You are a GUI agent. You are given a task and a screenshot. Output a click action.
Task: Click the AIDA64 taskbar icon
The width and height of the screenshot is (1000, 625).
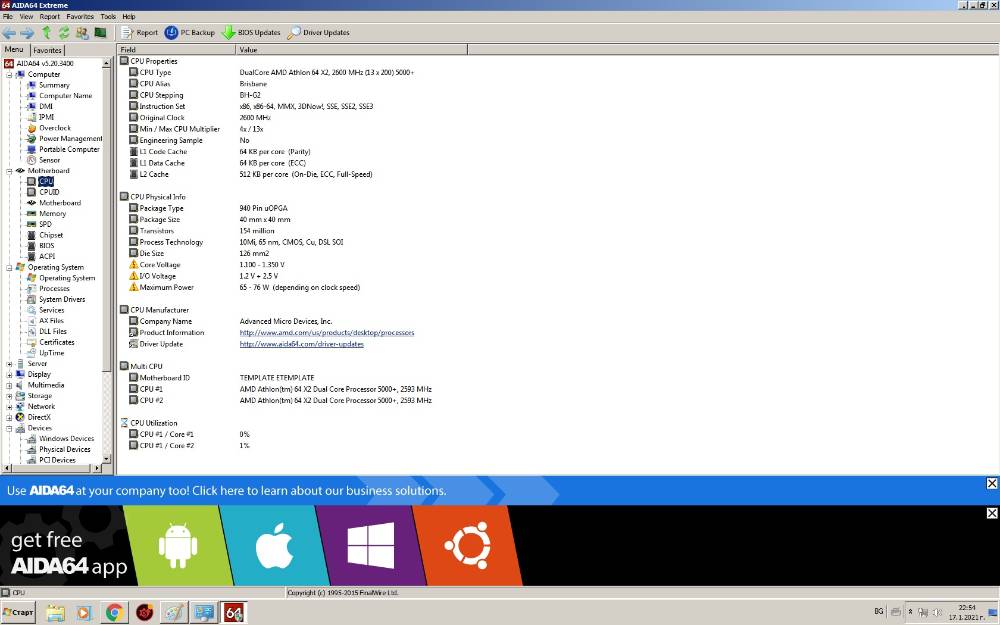point(233,613)
